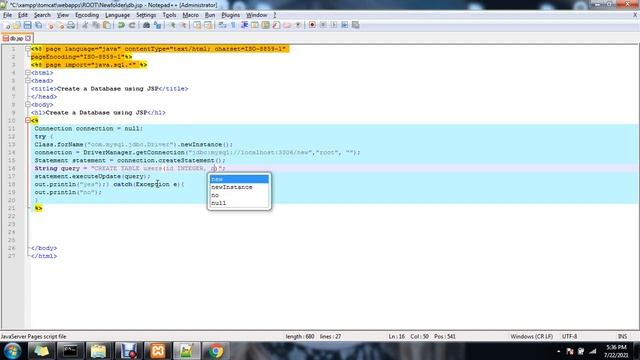Choose 'null' in autocomplete list
The height and width of the screenshot is (360, 640).
coord(239,203)
